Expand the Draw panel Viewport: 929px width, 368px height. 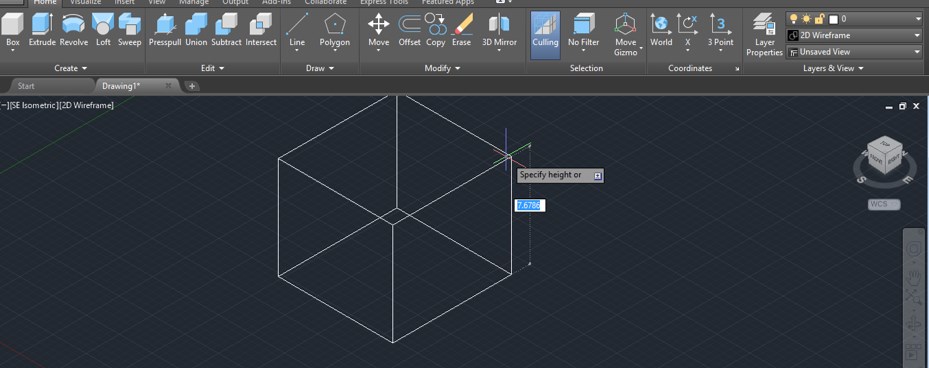pos(320,68)
